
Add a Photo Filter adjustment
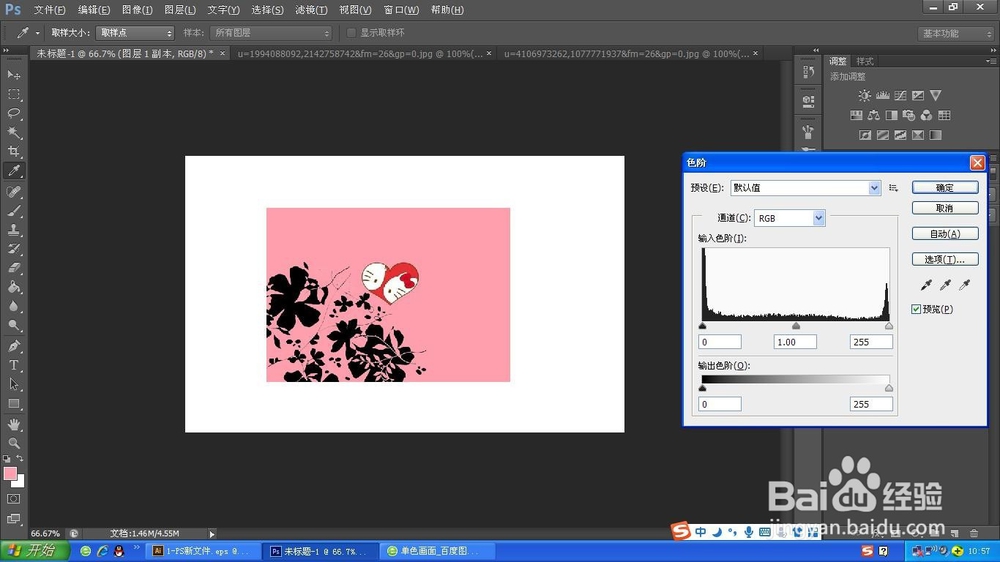pos(909,115)
